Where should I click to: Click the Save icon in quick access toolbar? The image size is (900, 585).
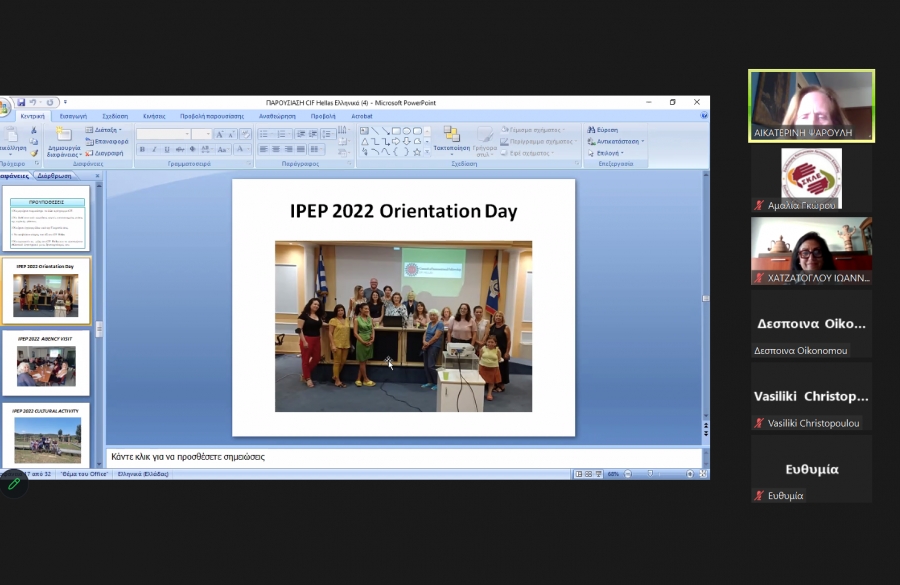[x=21, y=103]
